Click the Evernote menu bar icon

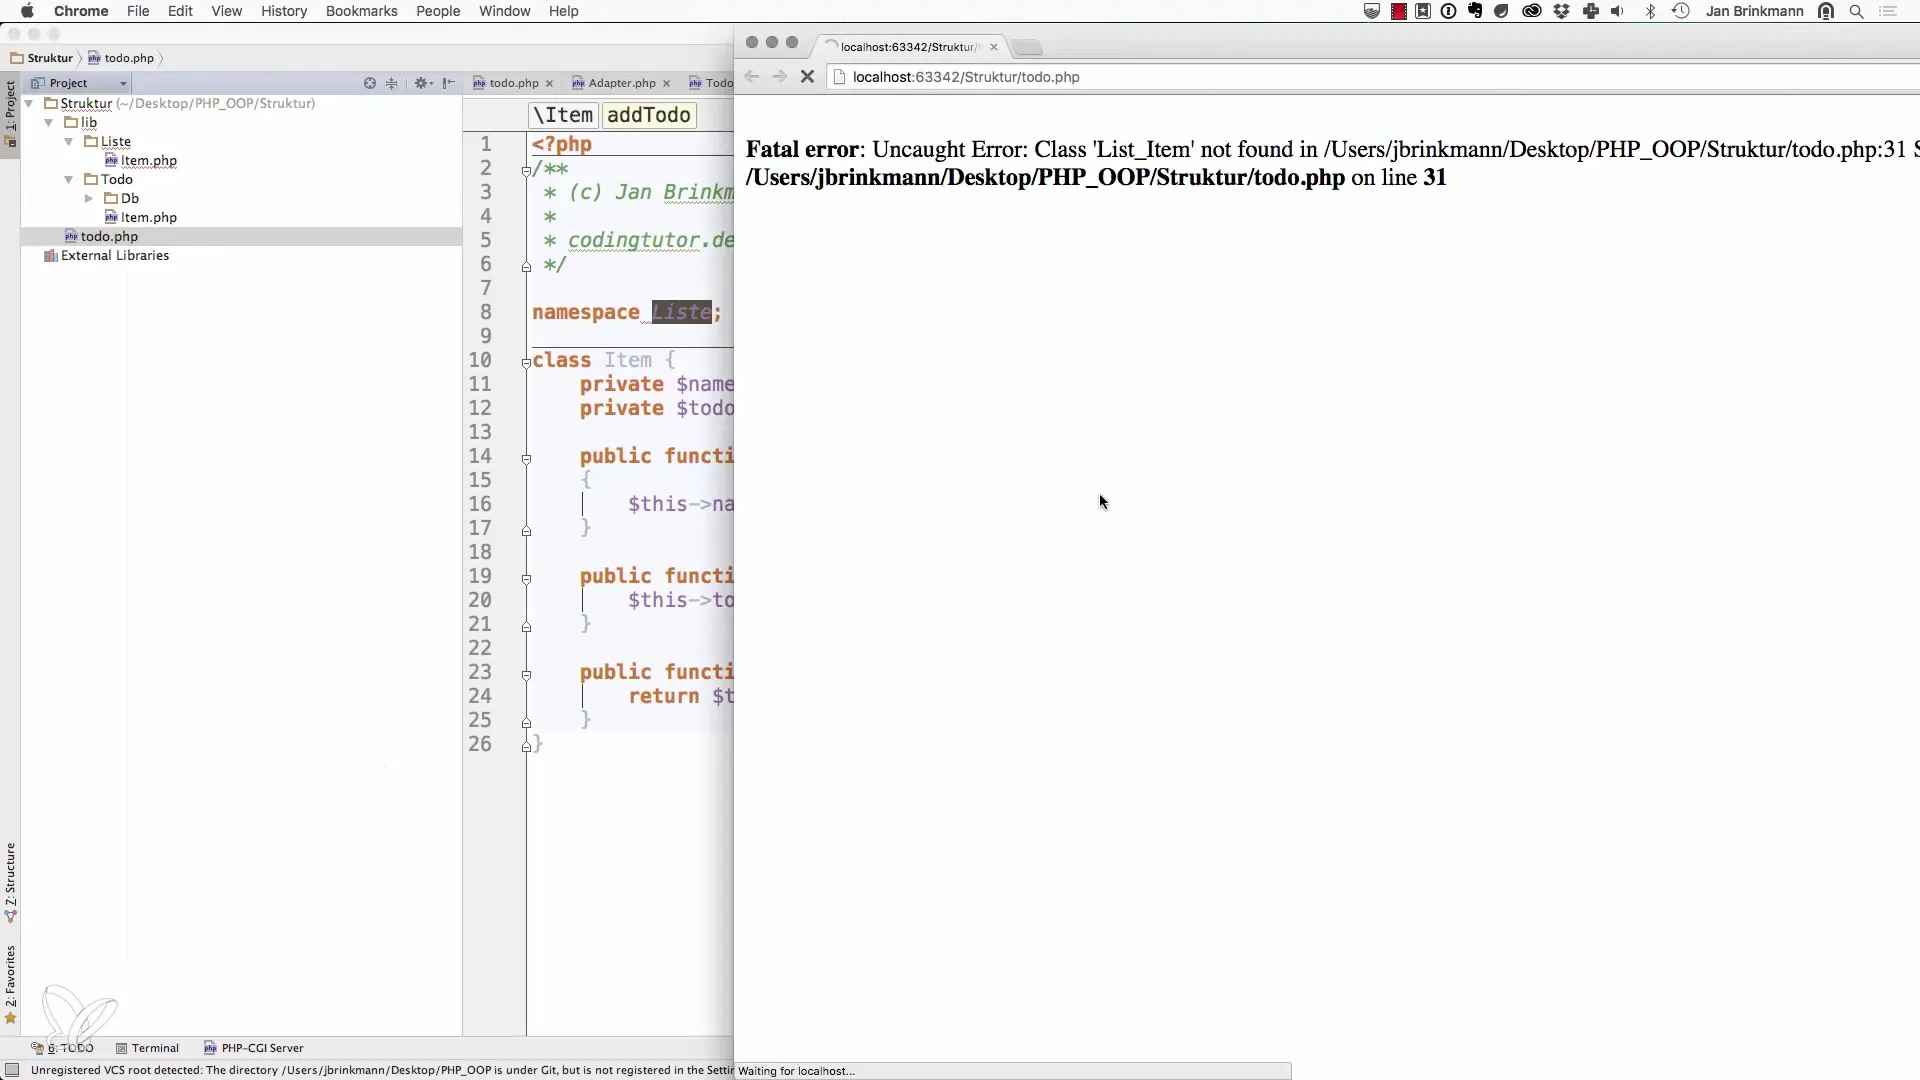(1475, 11)
